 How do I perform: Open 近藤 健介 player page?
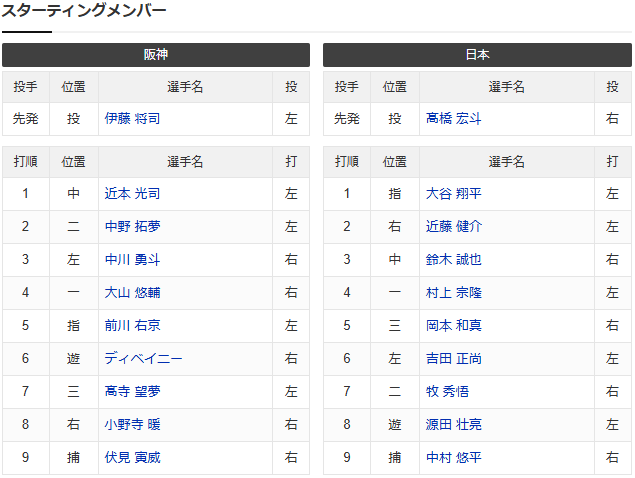[x=453, y=227]
